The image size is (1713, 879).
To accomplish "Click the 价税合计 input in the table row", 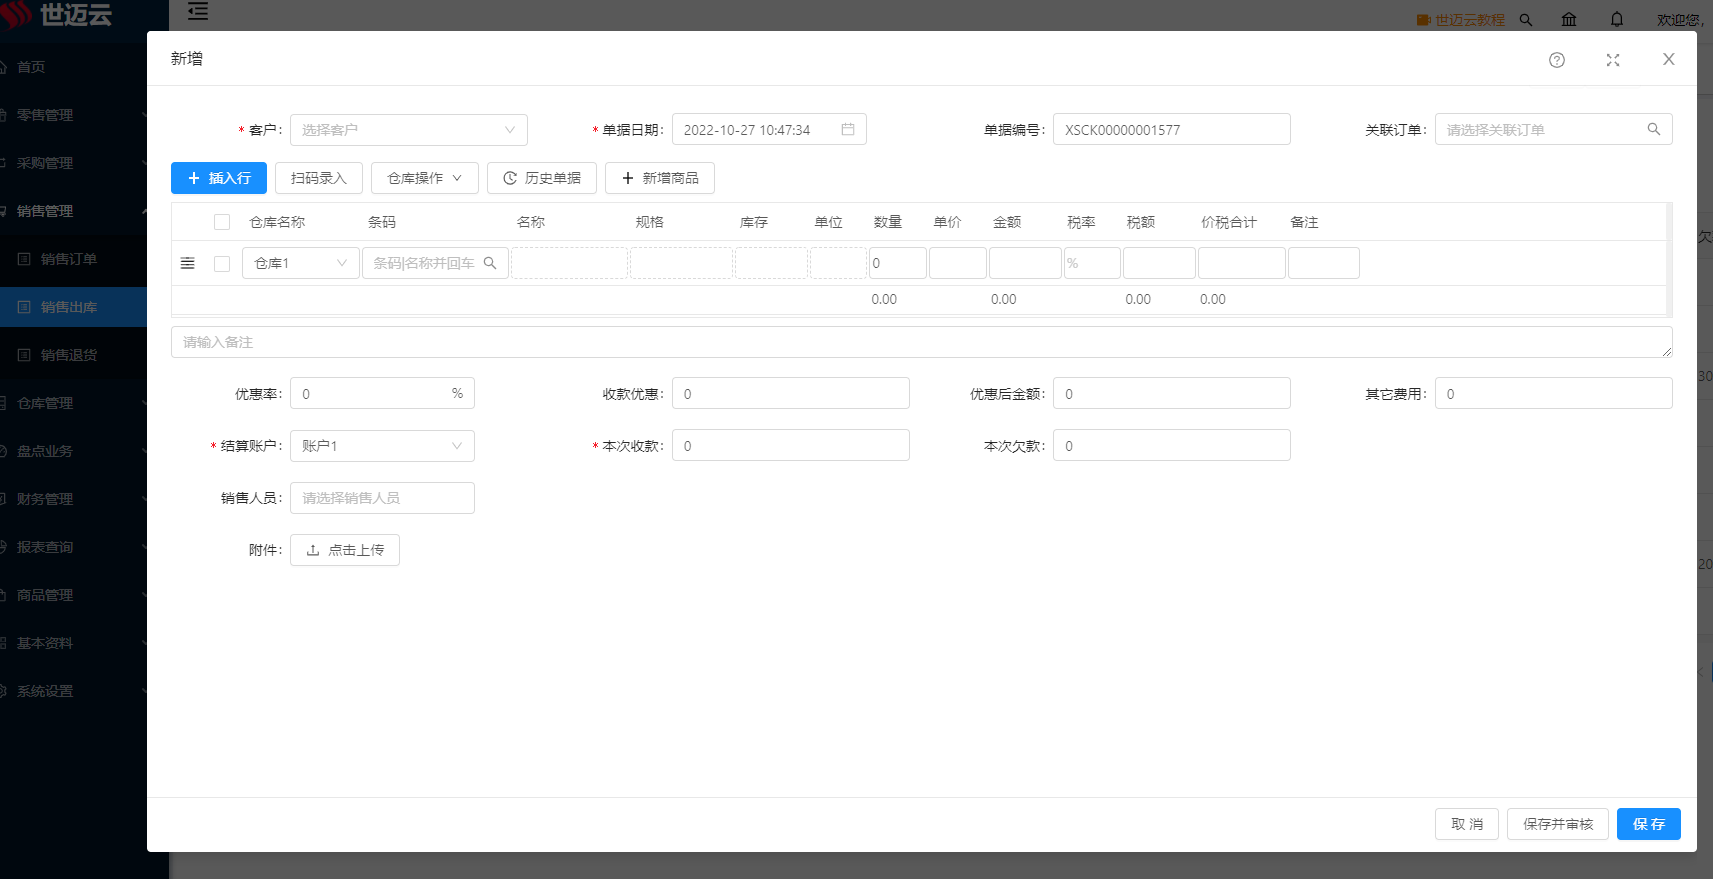I will tap(1242, 263).
